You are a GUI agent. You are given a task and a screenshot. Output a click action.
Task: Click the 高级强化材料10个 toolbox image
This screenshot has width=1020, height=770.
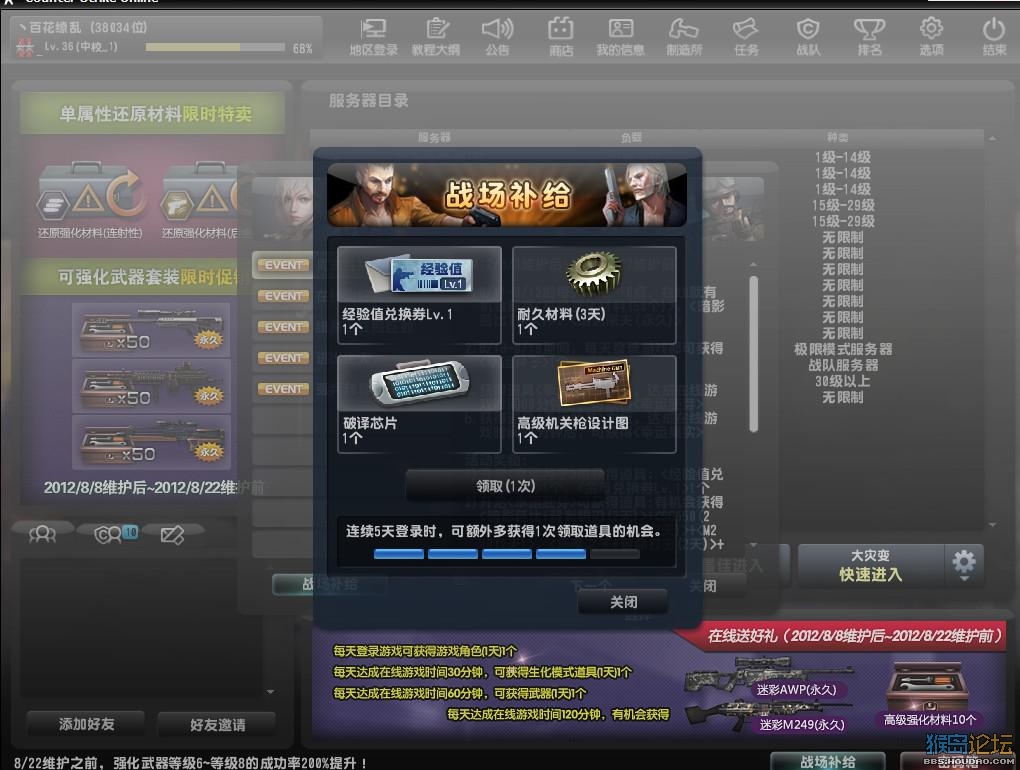[x=928, y=686]
